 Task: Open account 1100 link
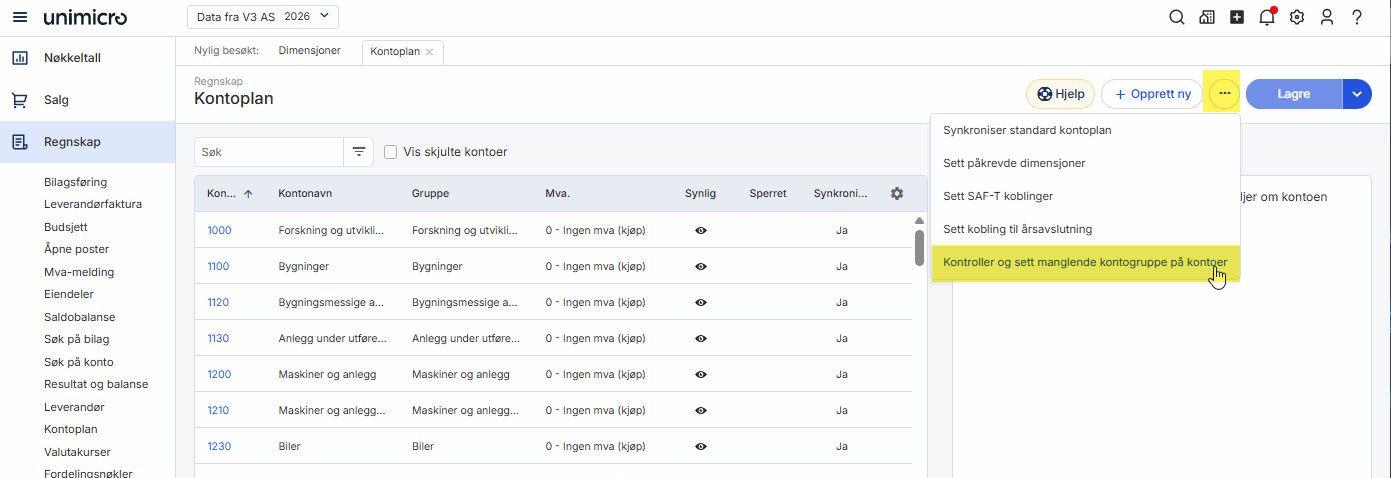[219, 267]
